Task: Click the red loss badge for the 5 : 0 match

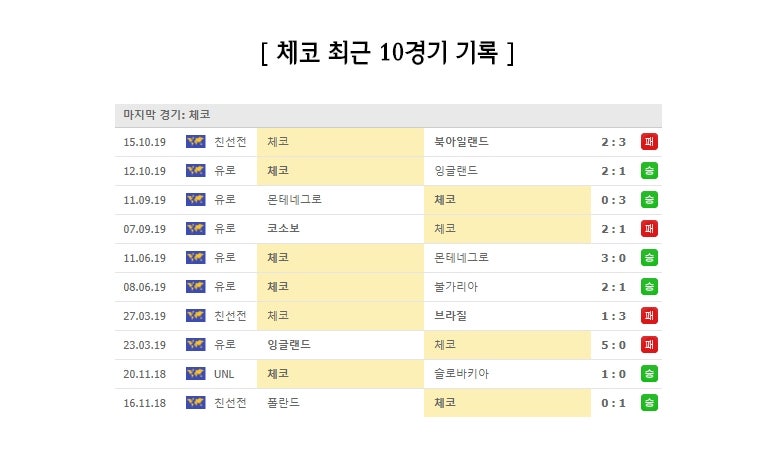Action: (650, 345)
